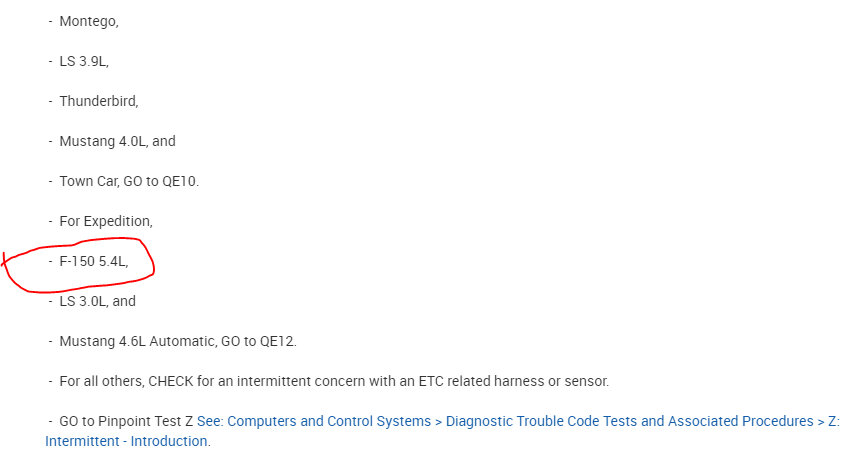The image size is (866, 467).
Task: Click the Montego list item
Action: tap(89, 21)
